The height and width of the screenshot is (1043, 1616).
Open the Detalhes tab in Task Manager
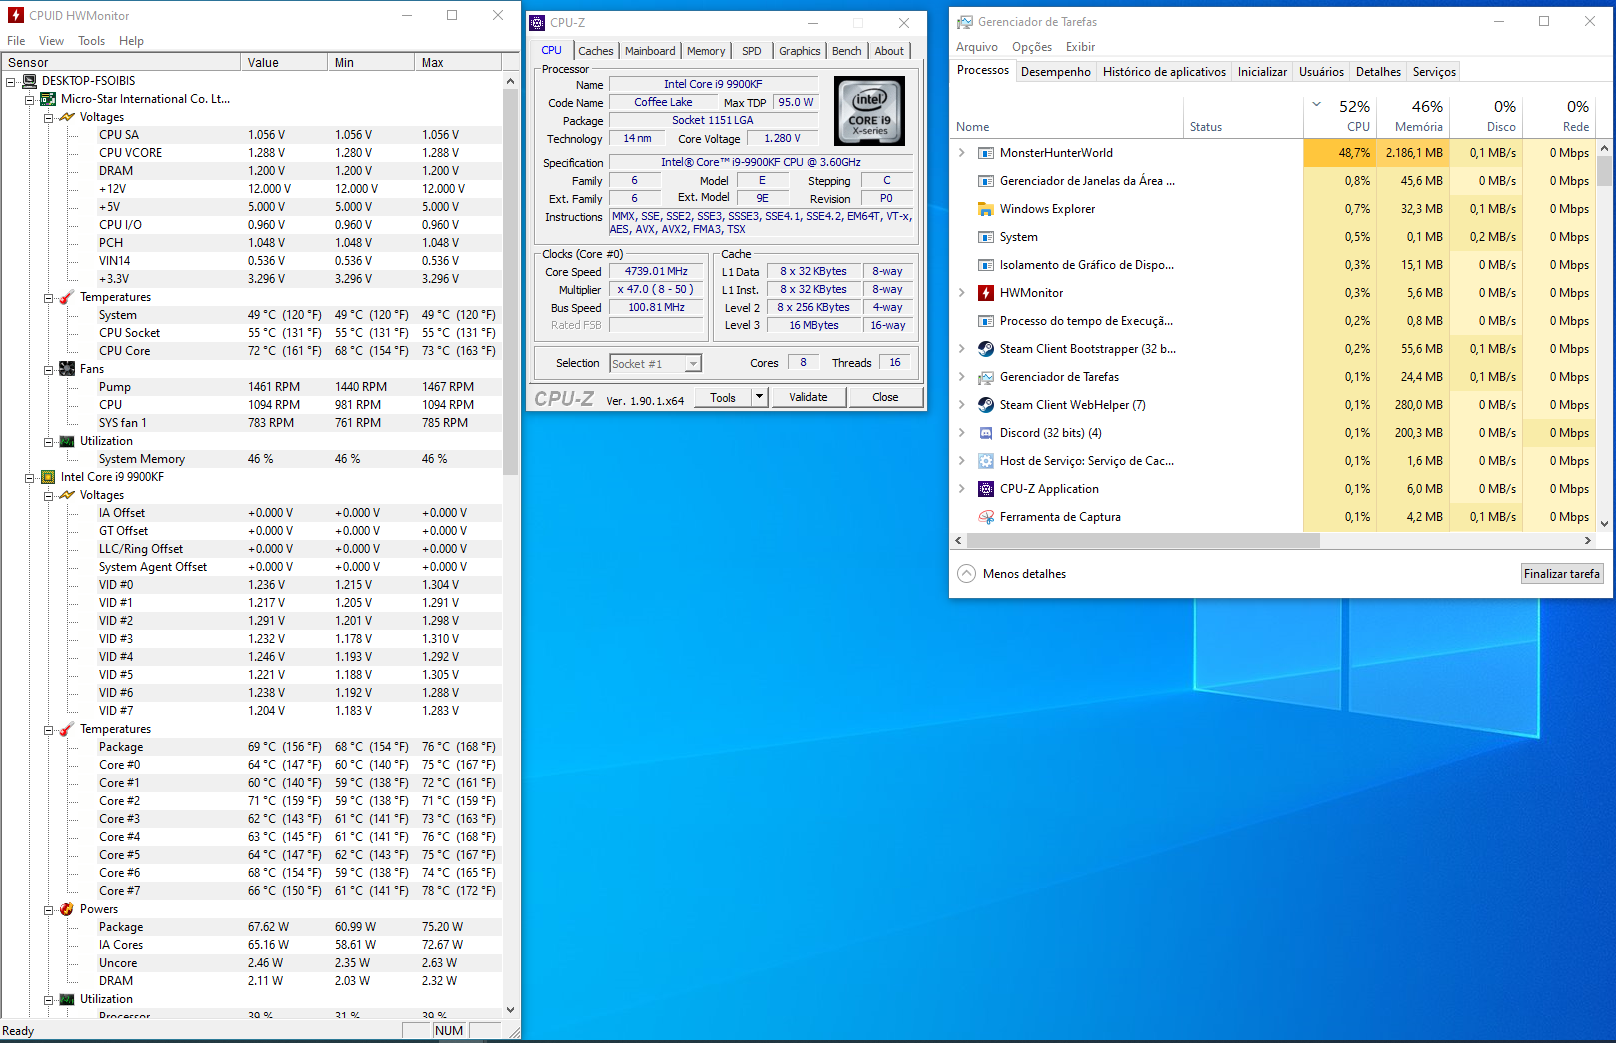(1378, 72)
